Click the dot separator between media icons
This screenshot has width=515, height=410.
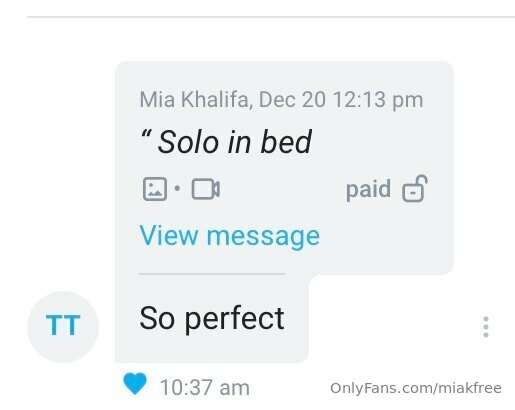click(177, 189)
